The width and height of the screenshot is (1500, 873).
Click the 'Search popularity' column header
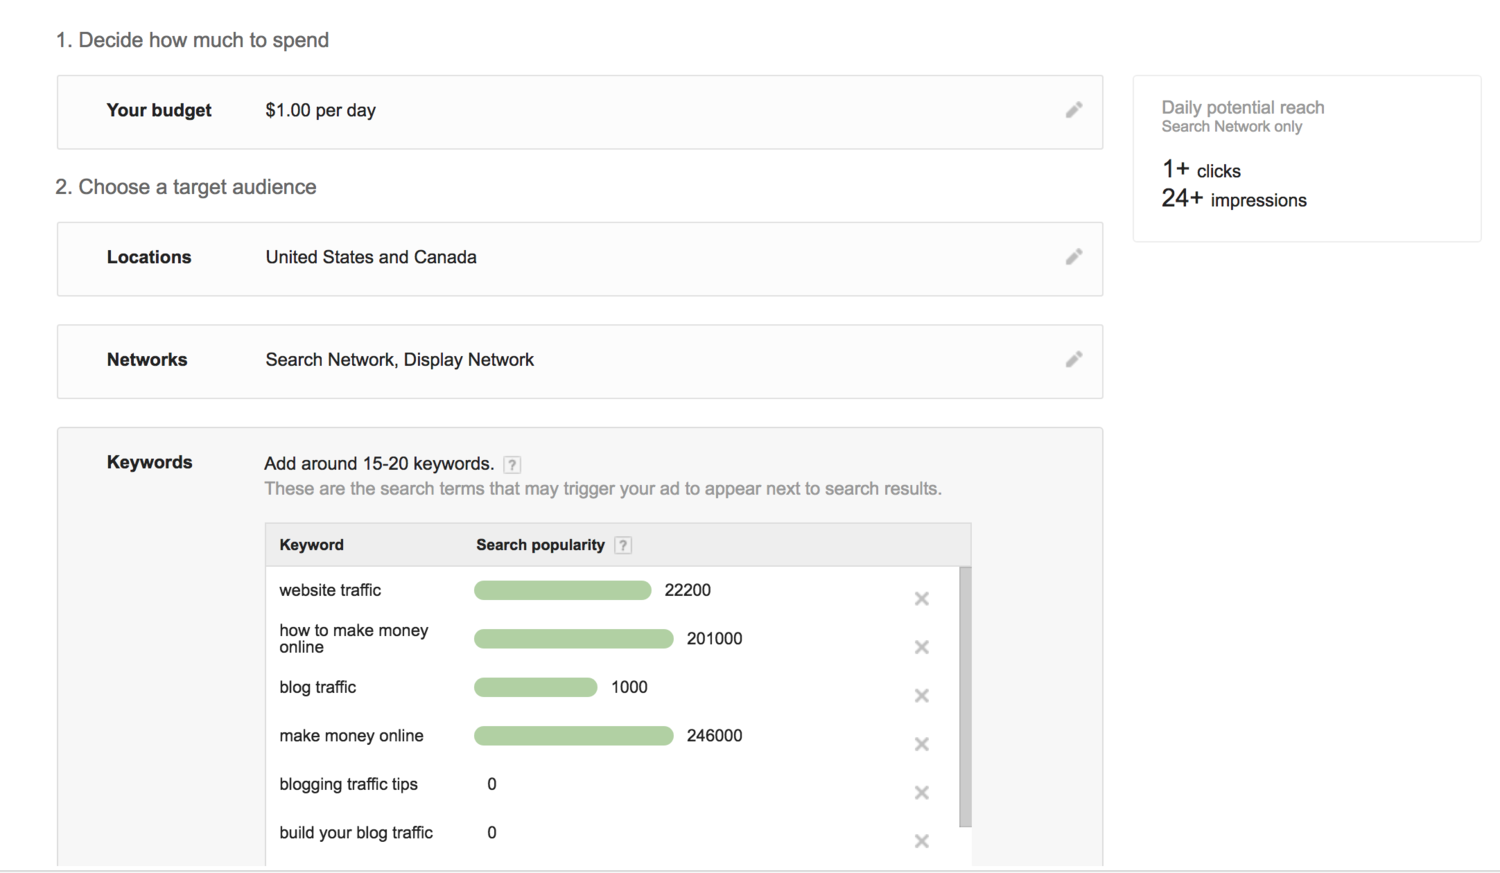540,545
